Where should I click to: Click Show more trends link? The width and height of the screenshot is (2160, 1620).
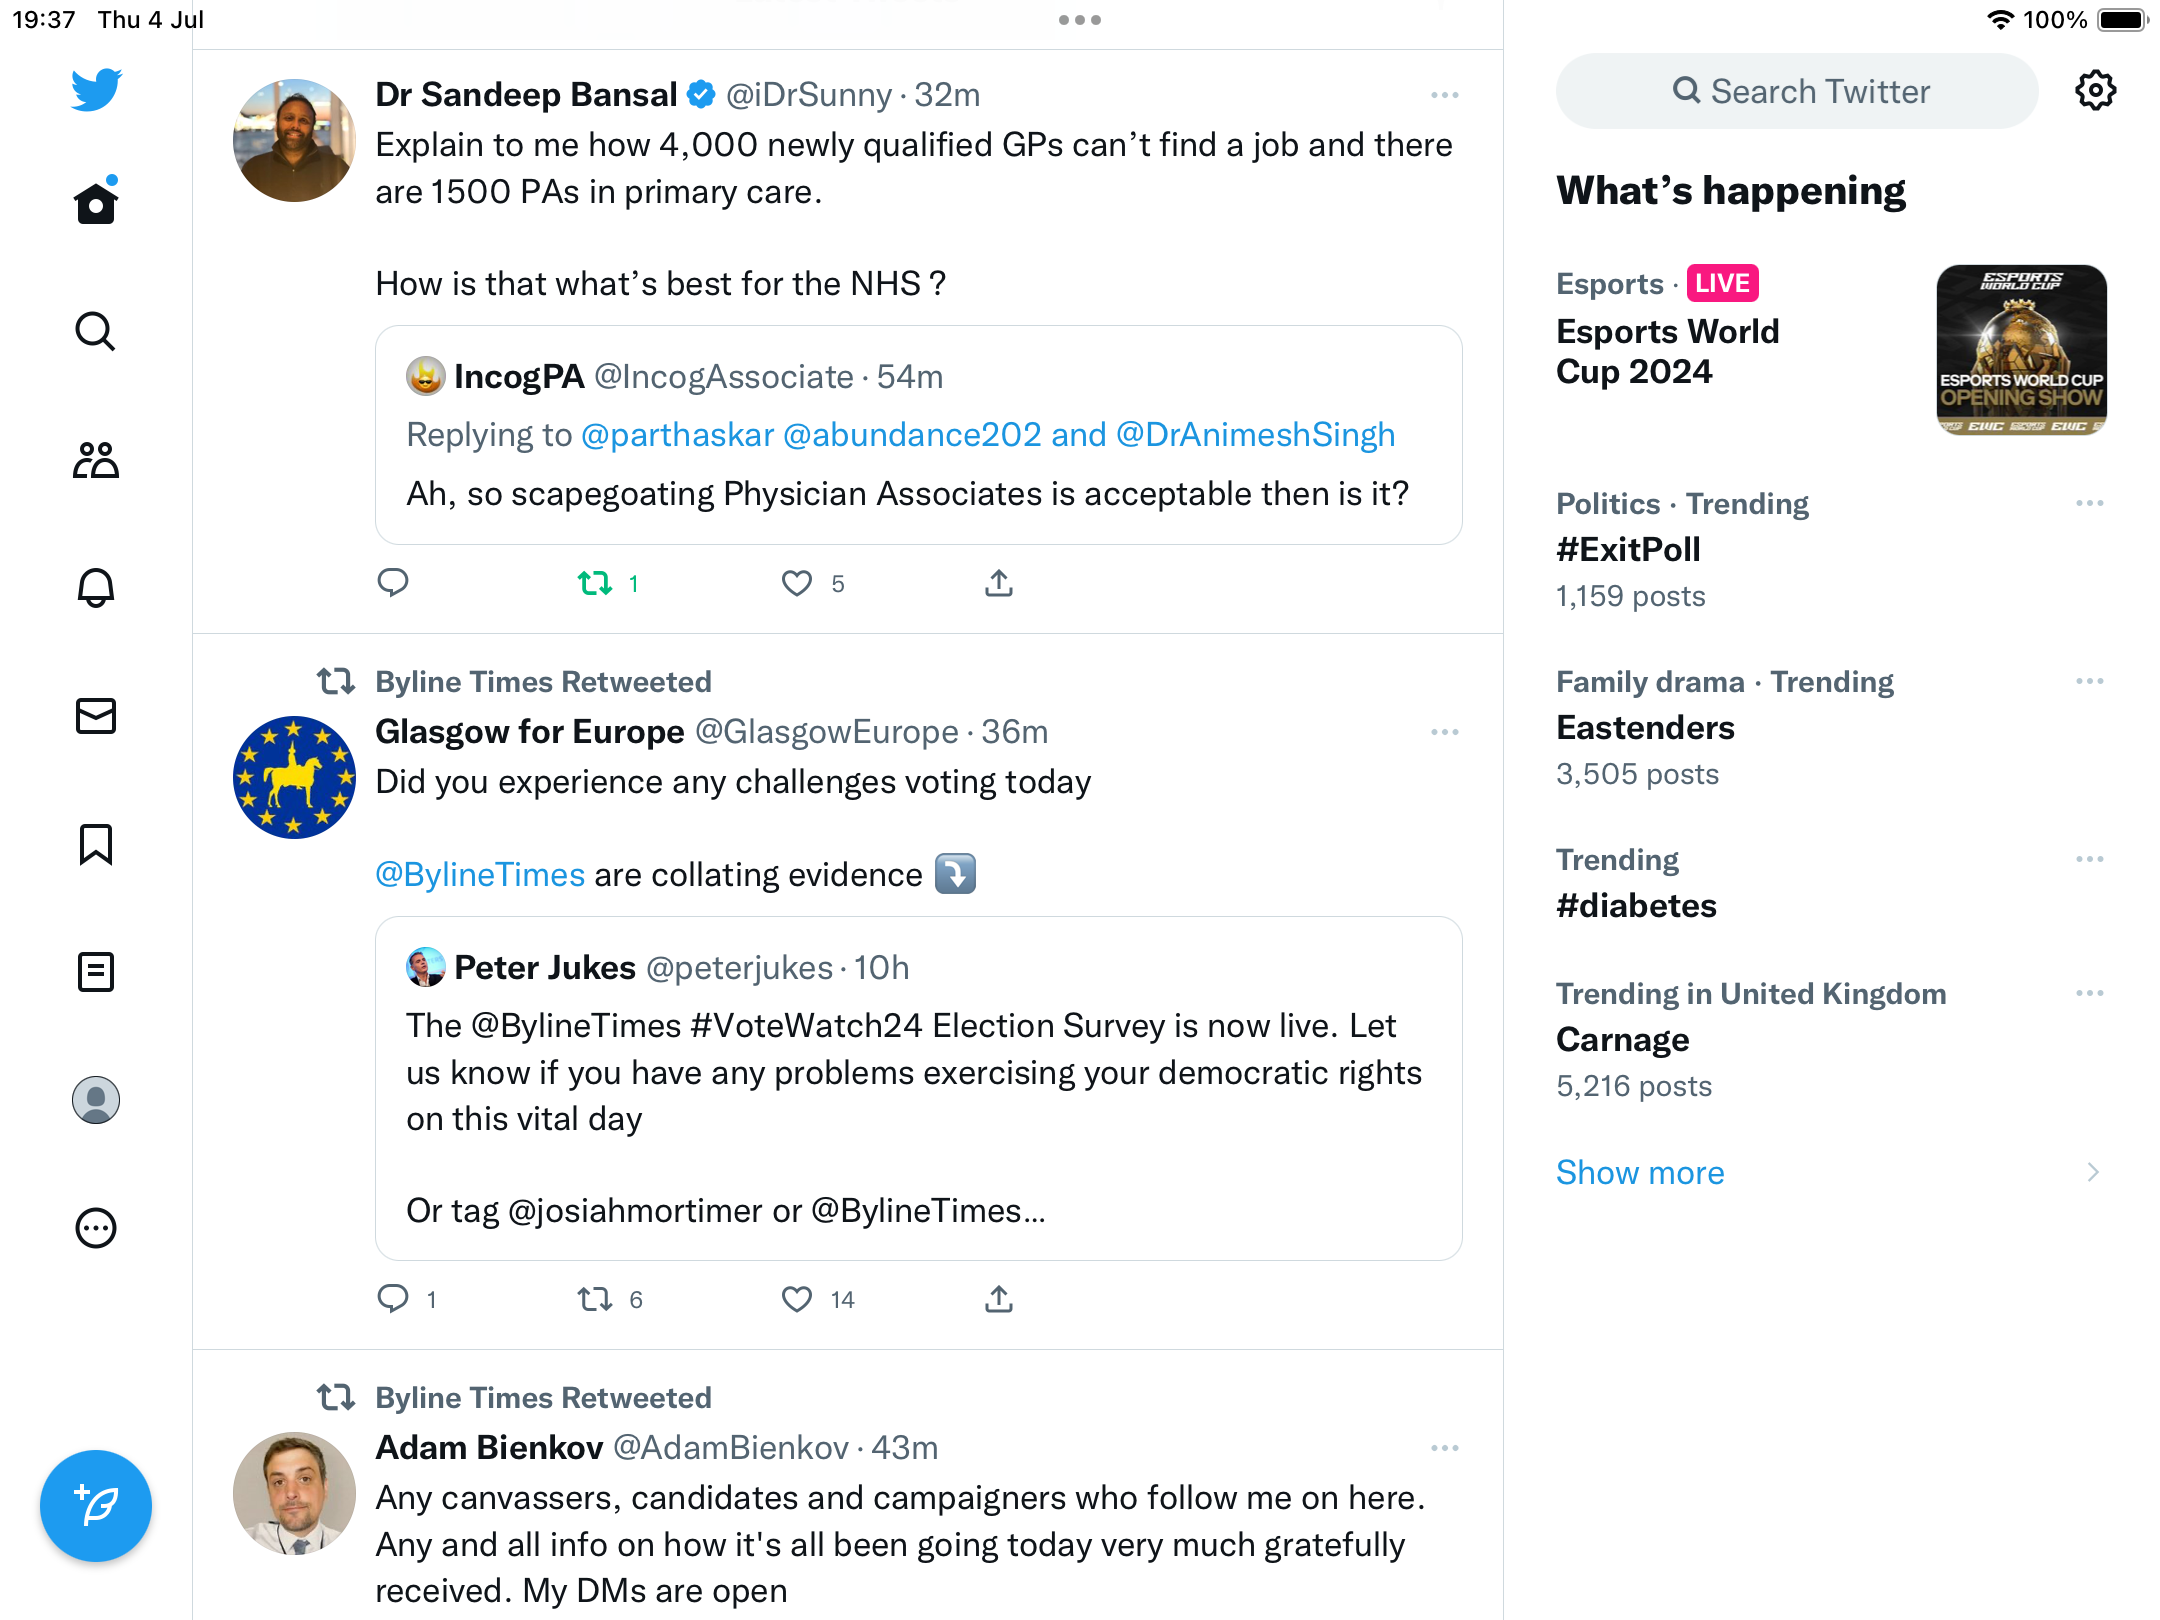(x=1640, y=1172)
